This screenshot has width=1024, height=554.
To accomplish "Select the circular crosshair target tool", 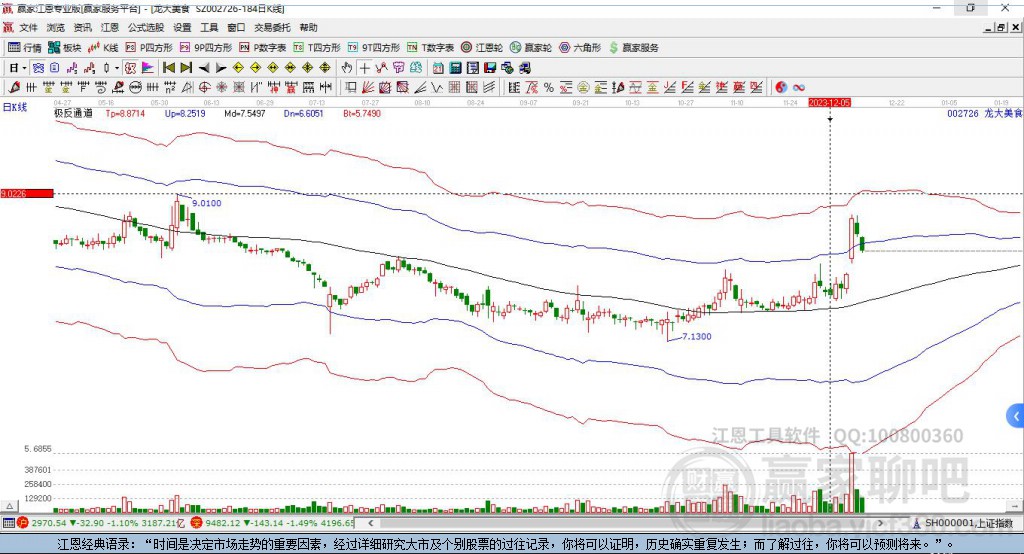I will [x=204, y=88].
